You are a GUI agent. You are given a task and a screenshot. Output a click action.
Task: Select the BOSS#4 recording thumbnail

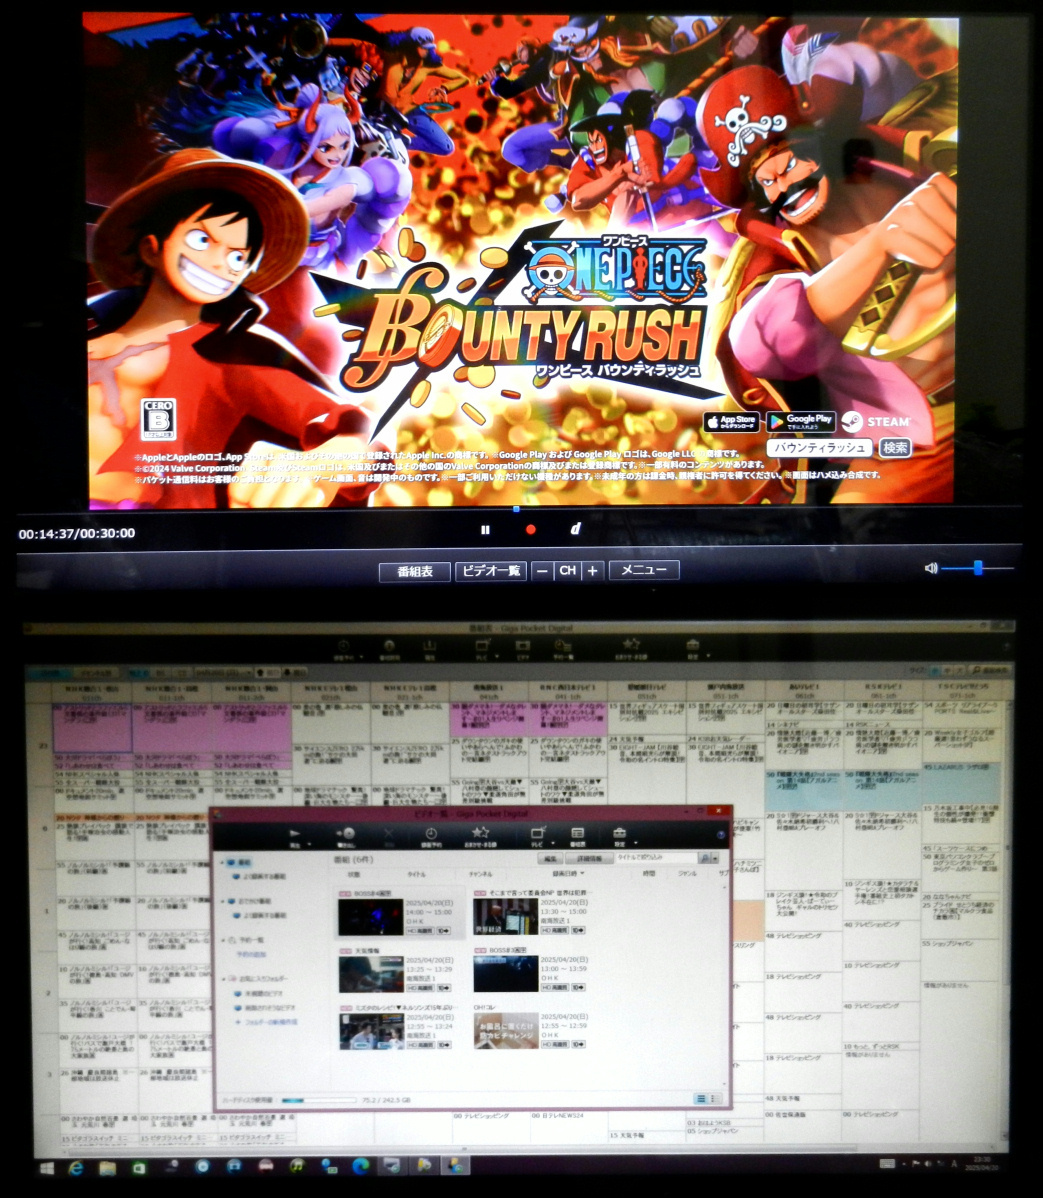(x=371, y=917)
